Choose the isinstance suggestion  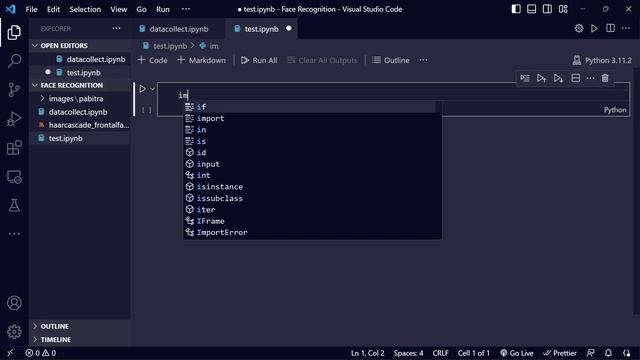click(312, 187)
